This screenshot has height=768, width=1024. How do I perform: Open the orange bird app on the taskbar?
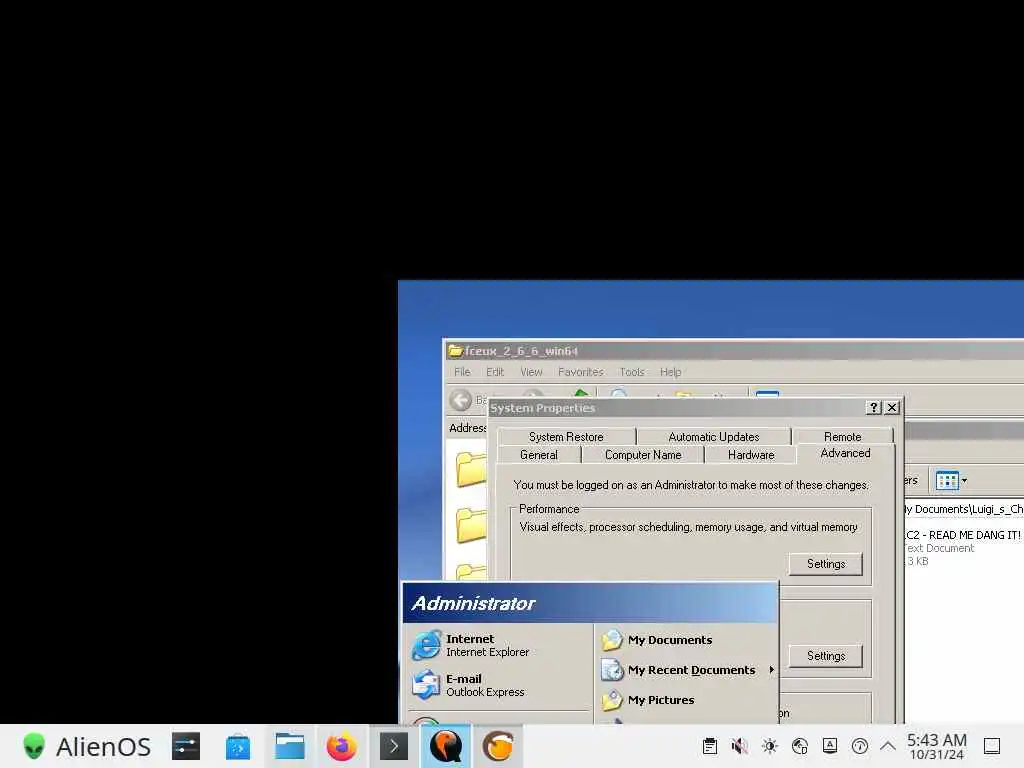[498, 746]
